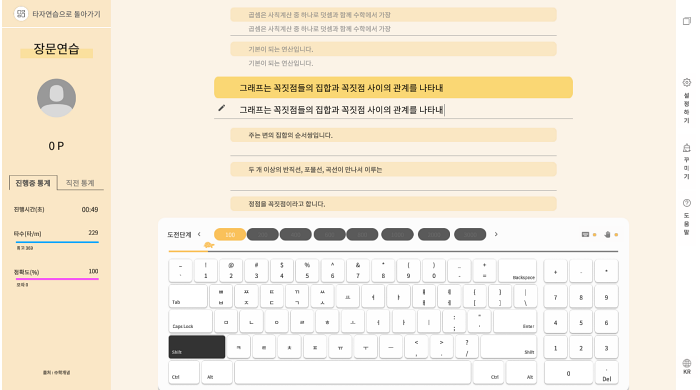Click the challenge stage progress line

tap(393, 252)
